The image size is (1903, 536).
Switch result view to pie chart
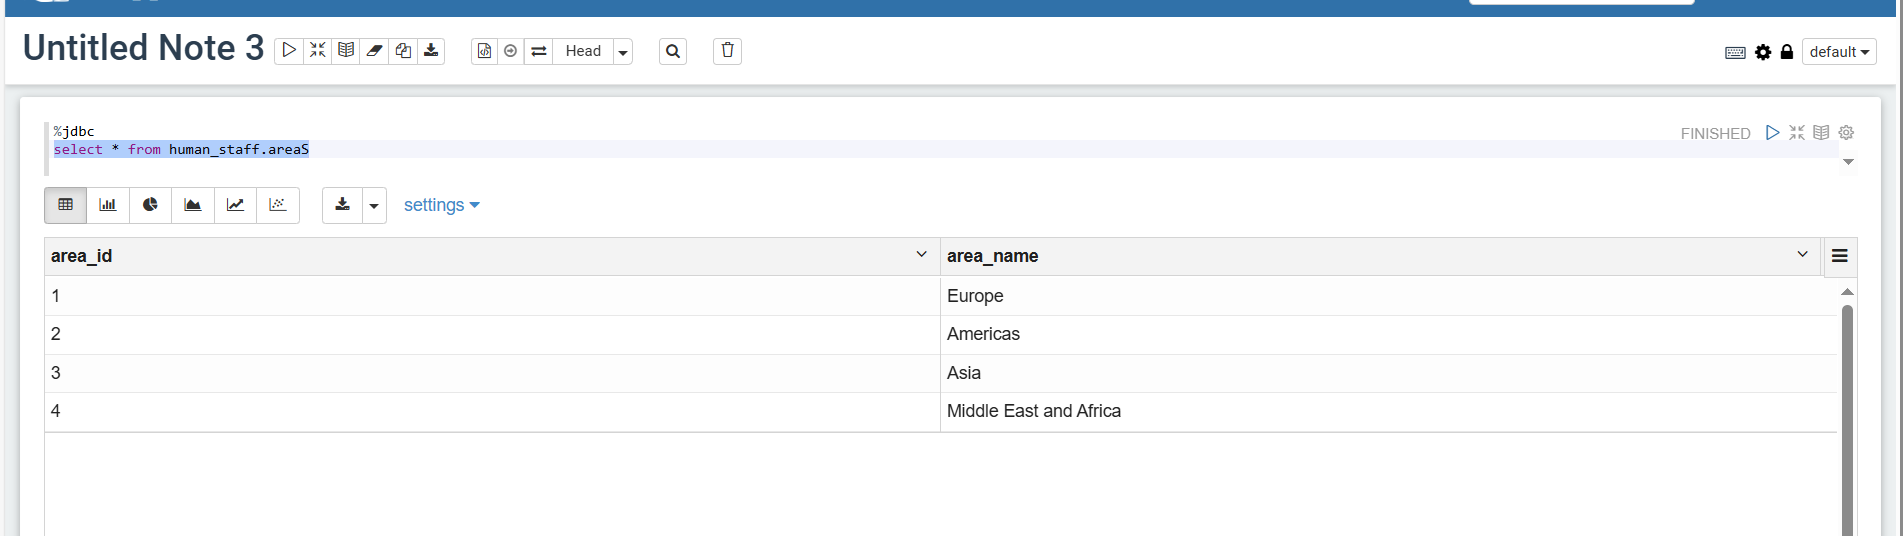point(150,205)
